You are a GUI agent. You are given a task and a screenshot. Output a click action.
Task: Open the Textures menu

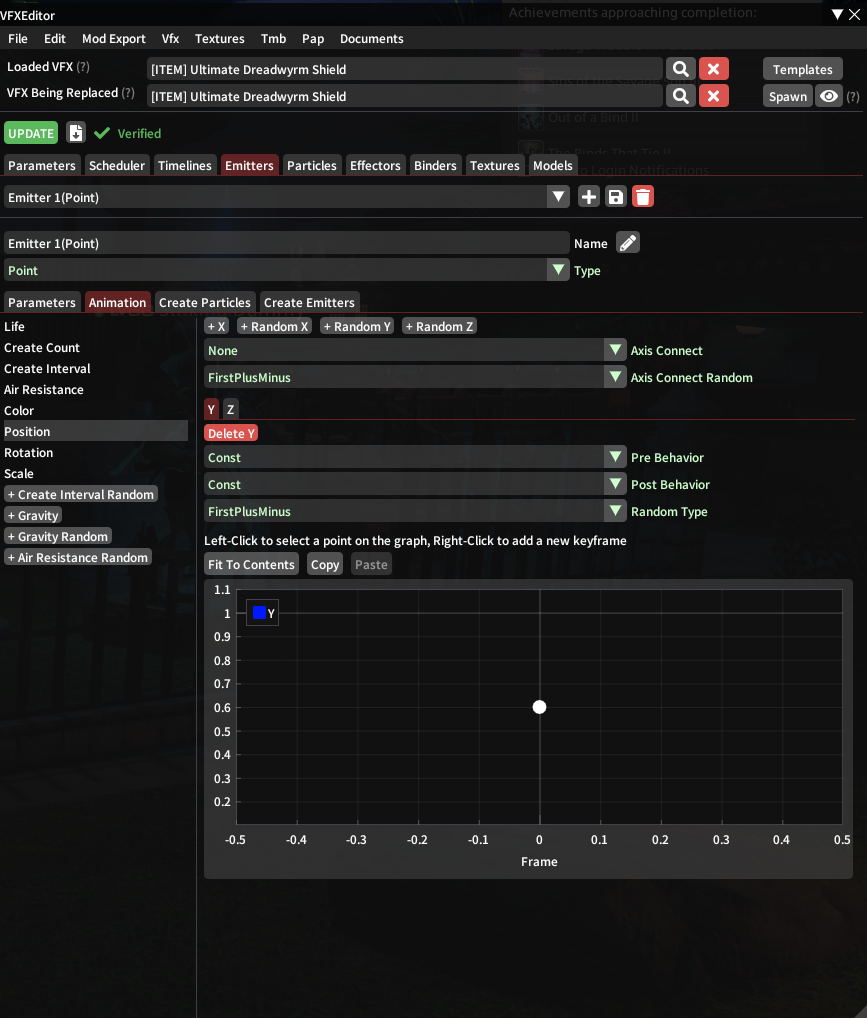pyautogui.click(x=220, y=38)
